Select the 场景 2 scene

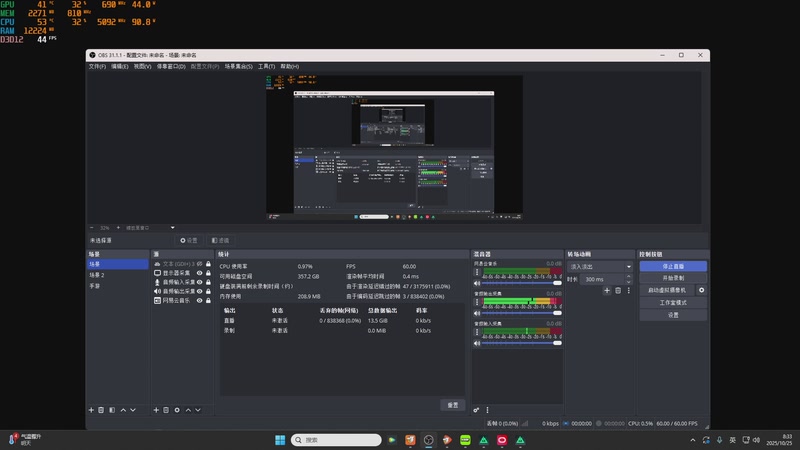tap(118, 275)
